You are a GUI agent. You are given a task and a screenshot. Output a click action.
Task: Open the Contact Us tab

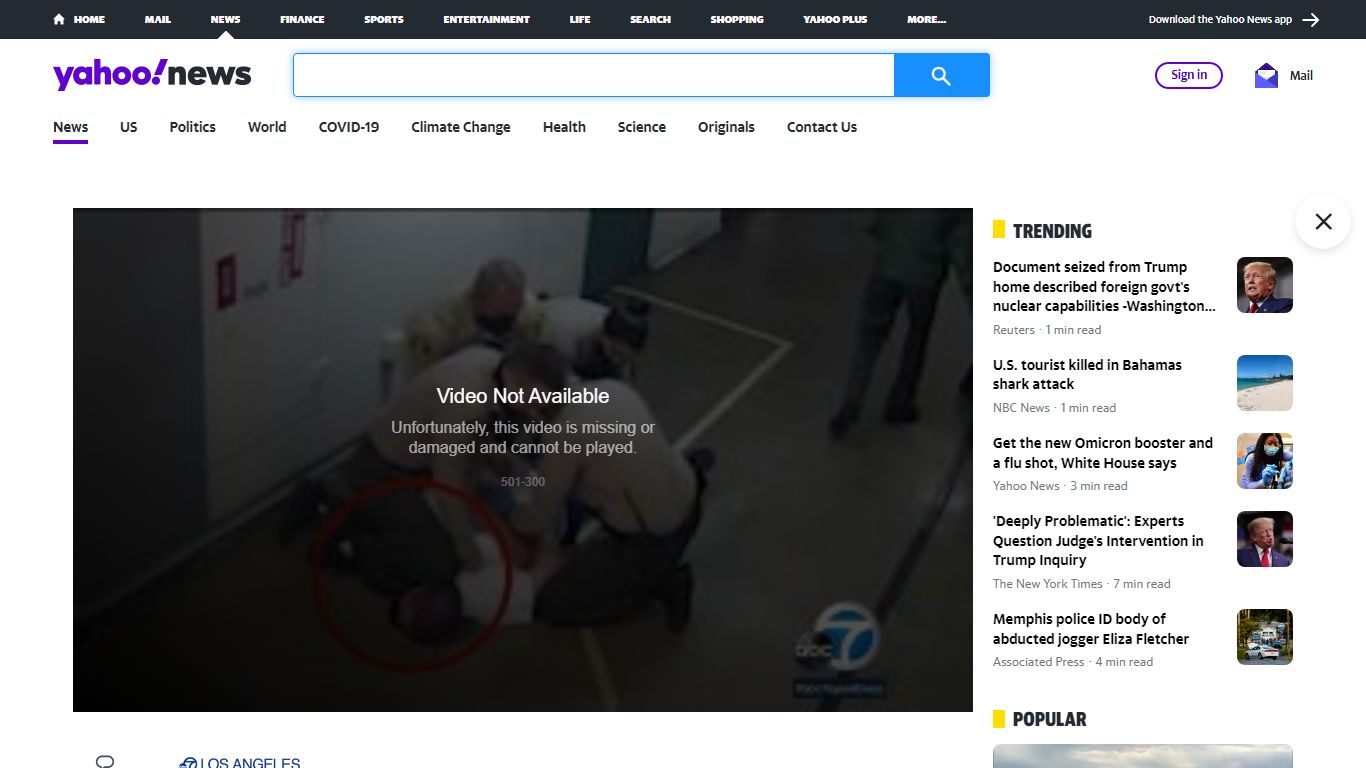tap(822, 127)
